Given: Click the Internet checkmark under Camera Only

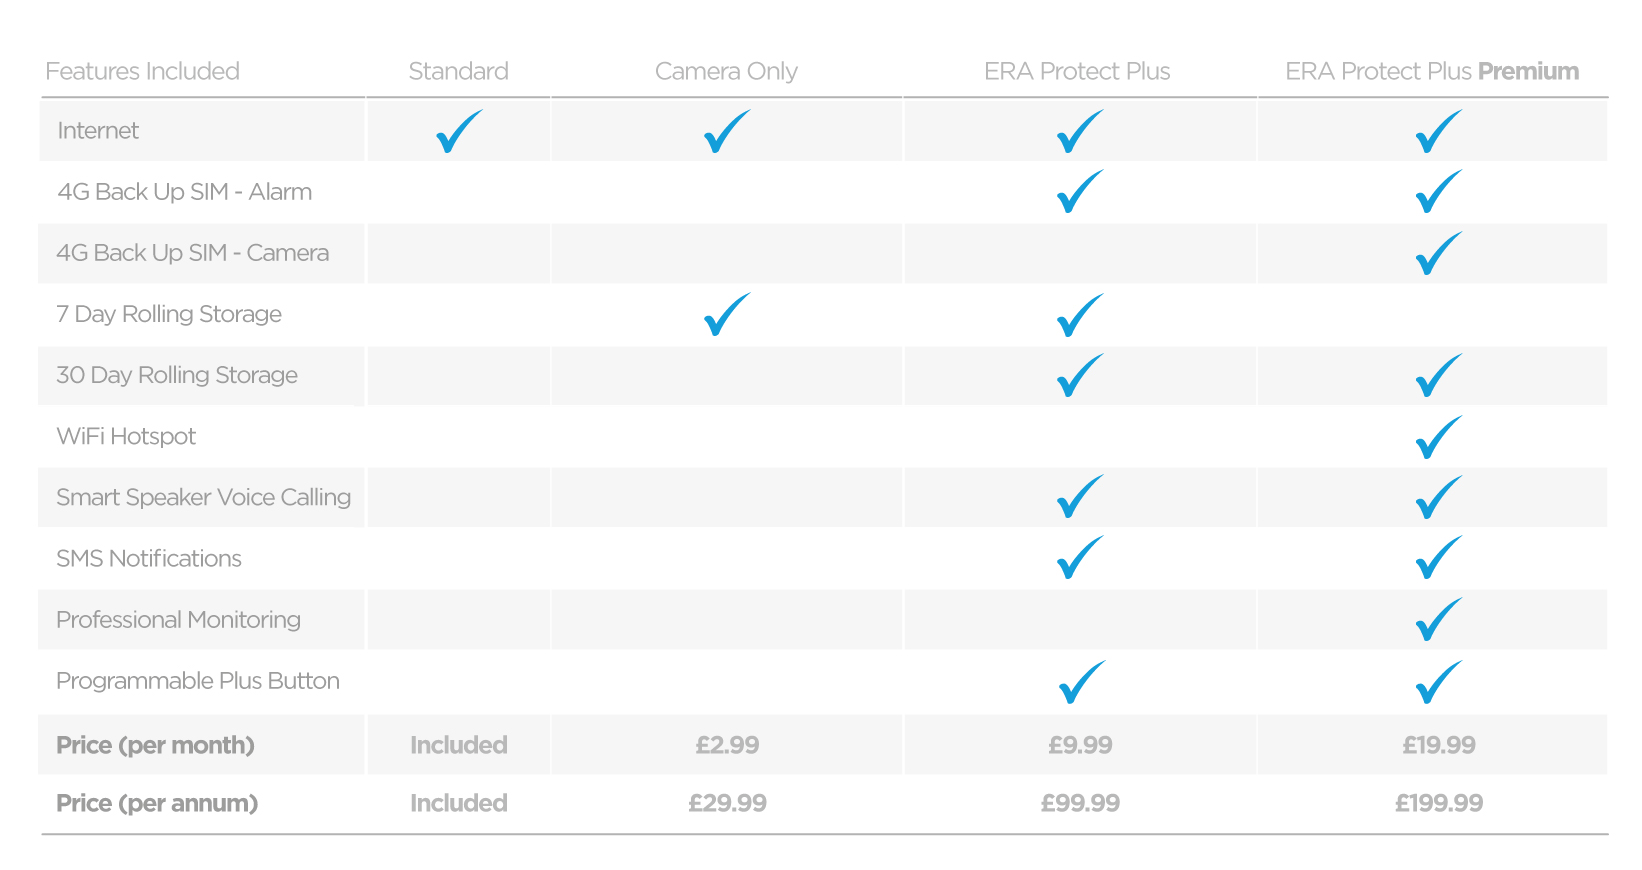Looking at the screenshot, I should (726, 132).
